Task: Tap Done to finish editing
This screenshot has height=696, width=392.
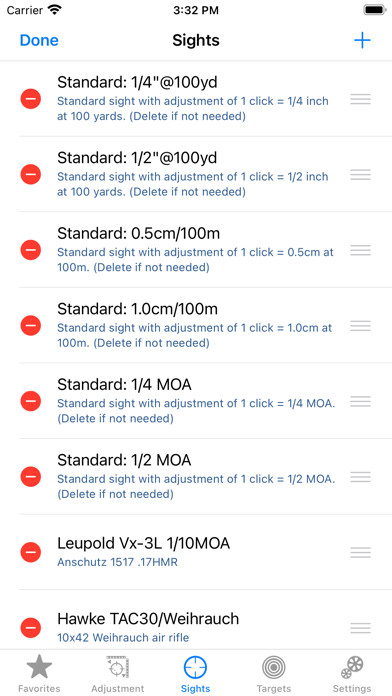Action: coord(39,40)
